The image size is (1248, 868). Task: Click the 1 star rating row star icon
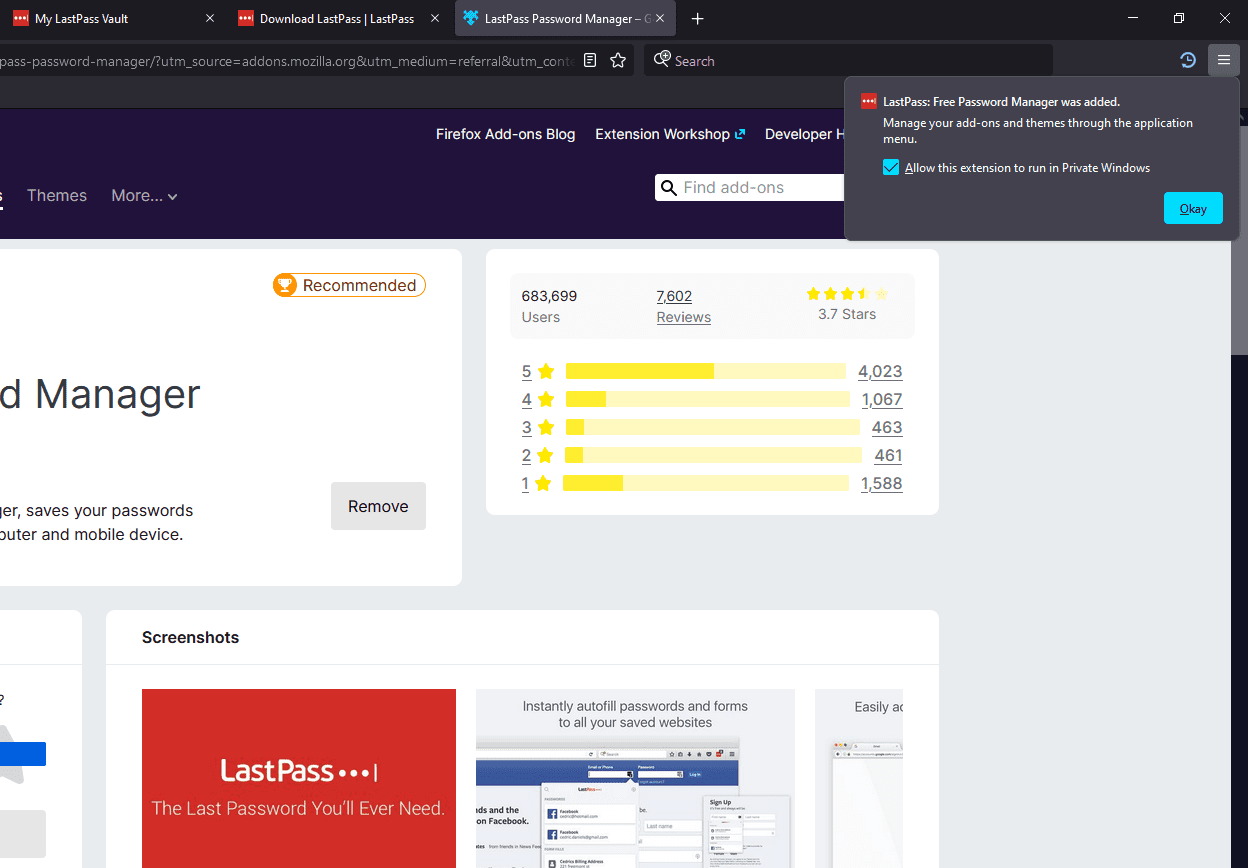pos(543,483)
